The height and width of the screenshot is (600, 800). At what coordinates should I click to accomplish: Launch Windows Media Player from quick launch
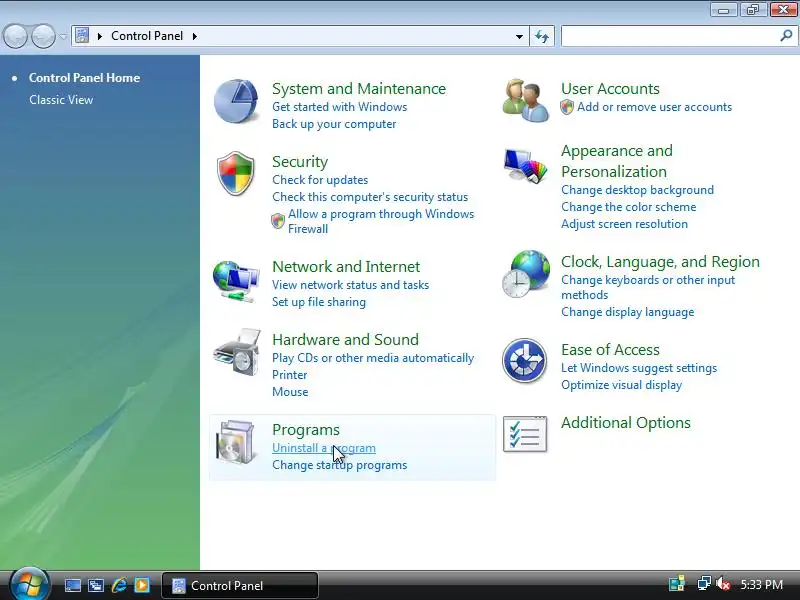tap(142, 585)
